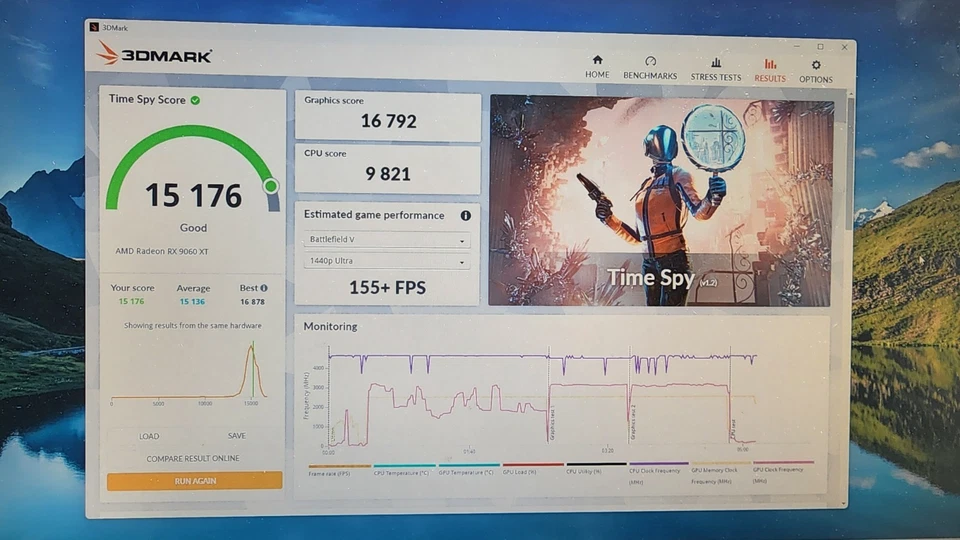
Task: Click Compare Result Online
Action: click(x=193, y=458)
